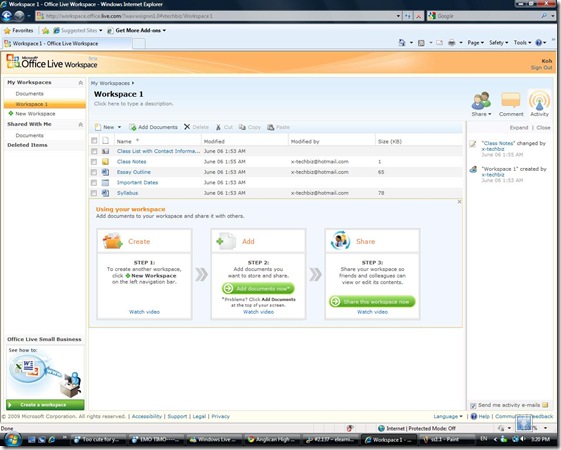Click the Create folder icon
The height and width of the screenshot is (450, 561).
(113, 241)
